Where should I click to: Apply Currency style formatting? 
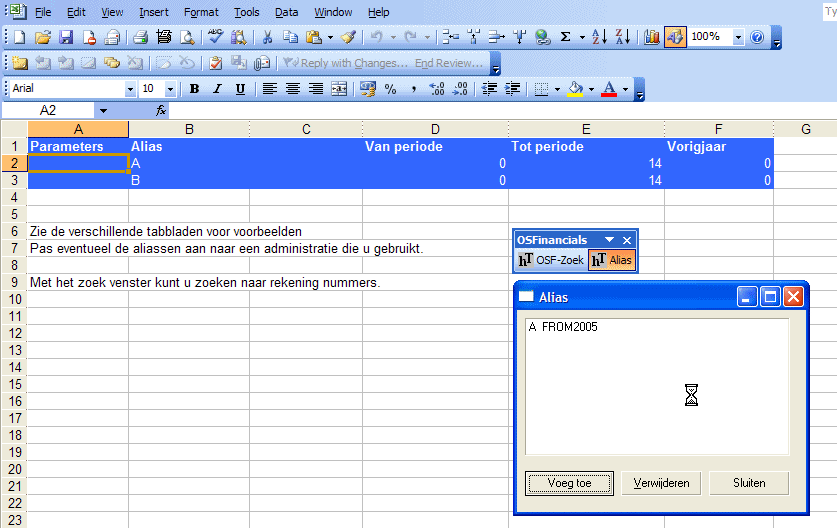tap(367, 89)
